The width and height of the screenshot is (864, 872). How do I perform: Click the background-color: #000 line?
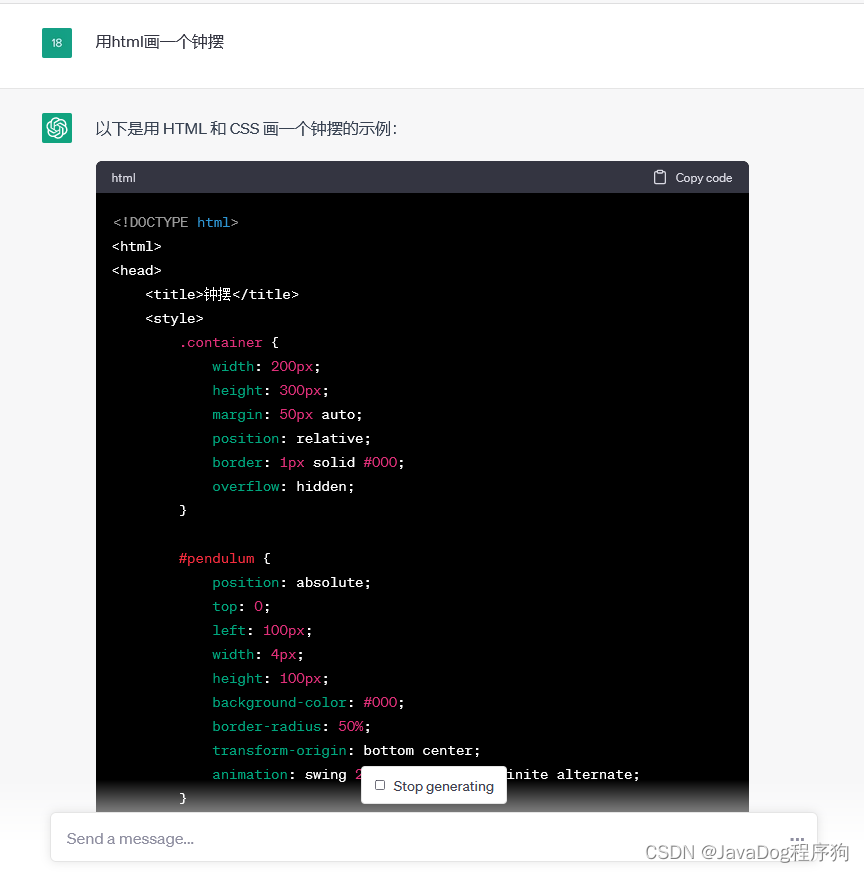[309, 702]
